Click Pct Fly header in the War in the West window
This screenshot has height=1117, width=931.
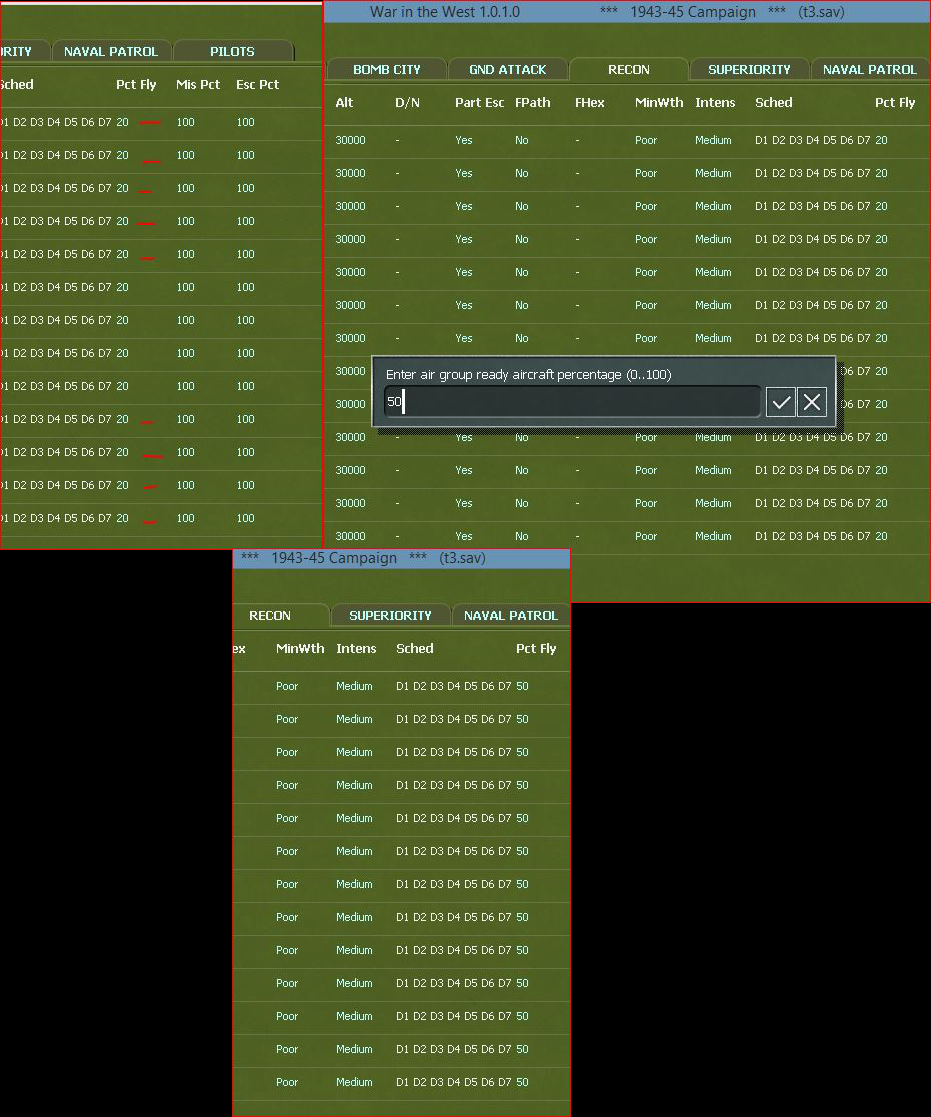[895, 103]
